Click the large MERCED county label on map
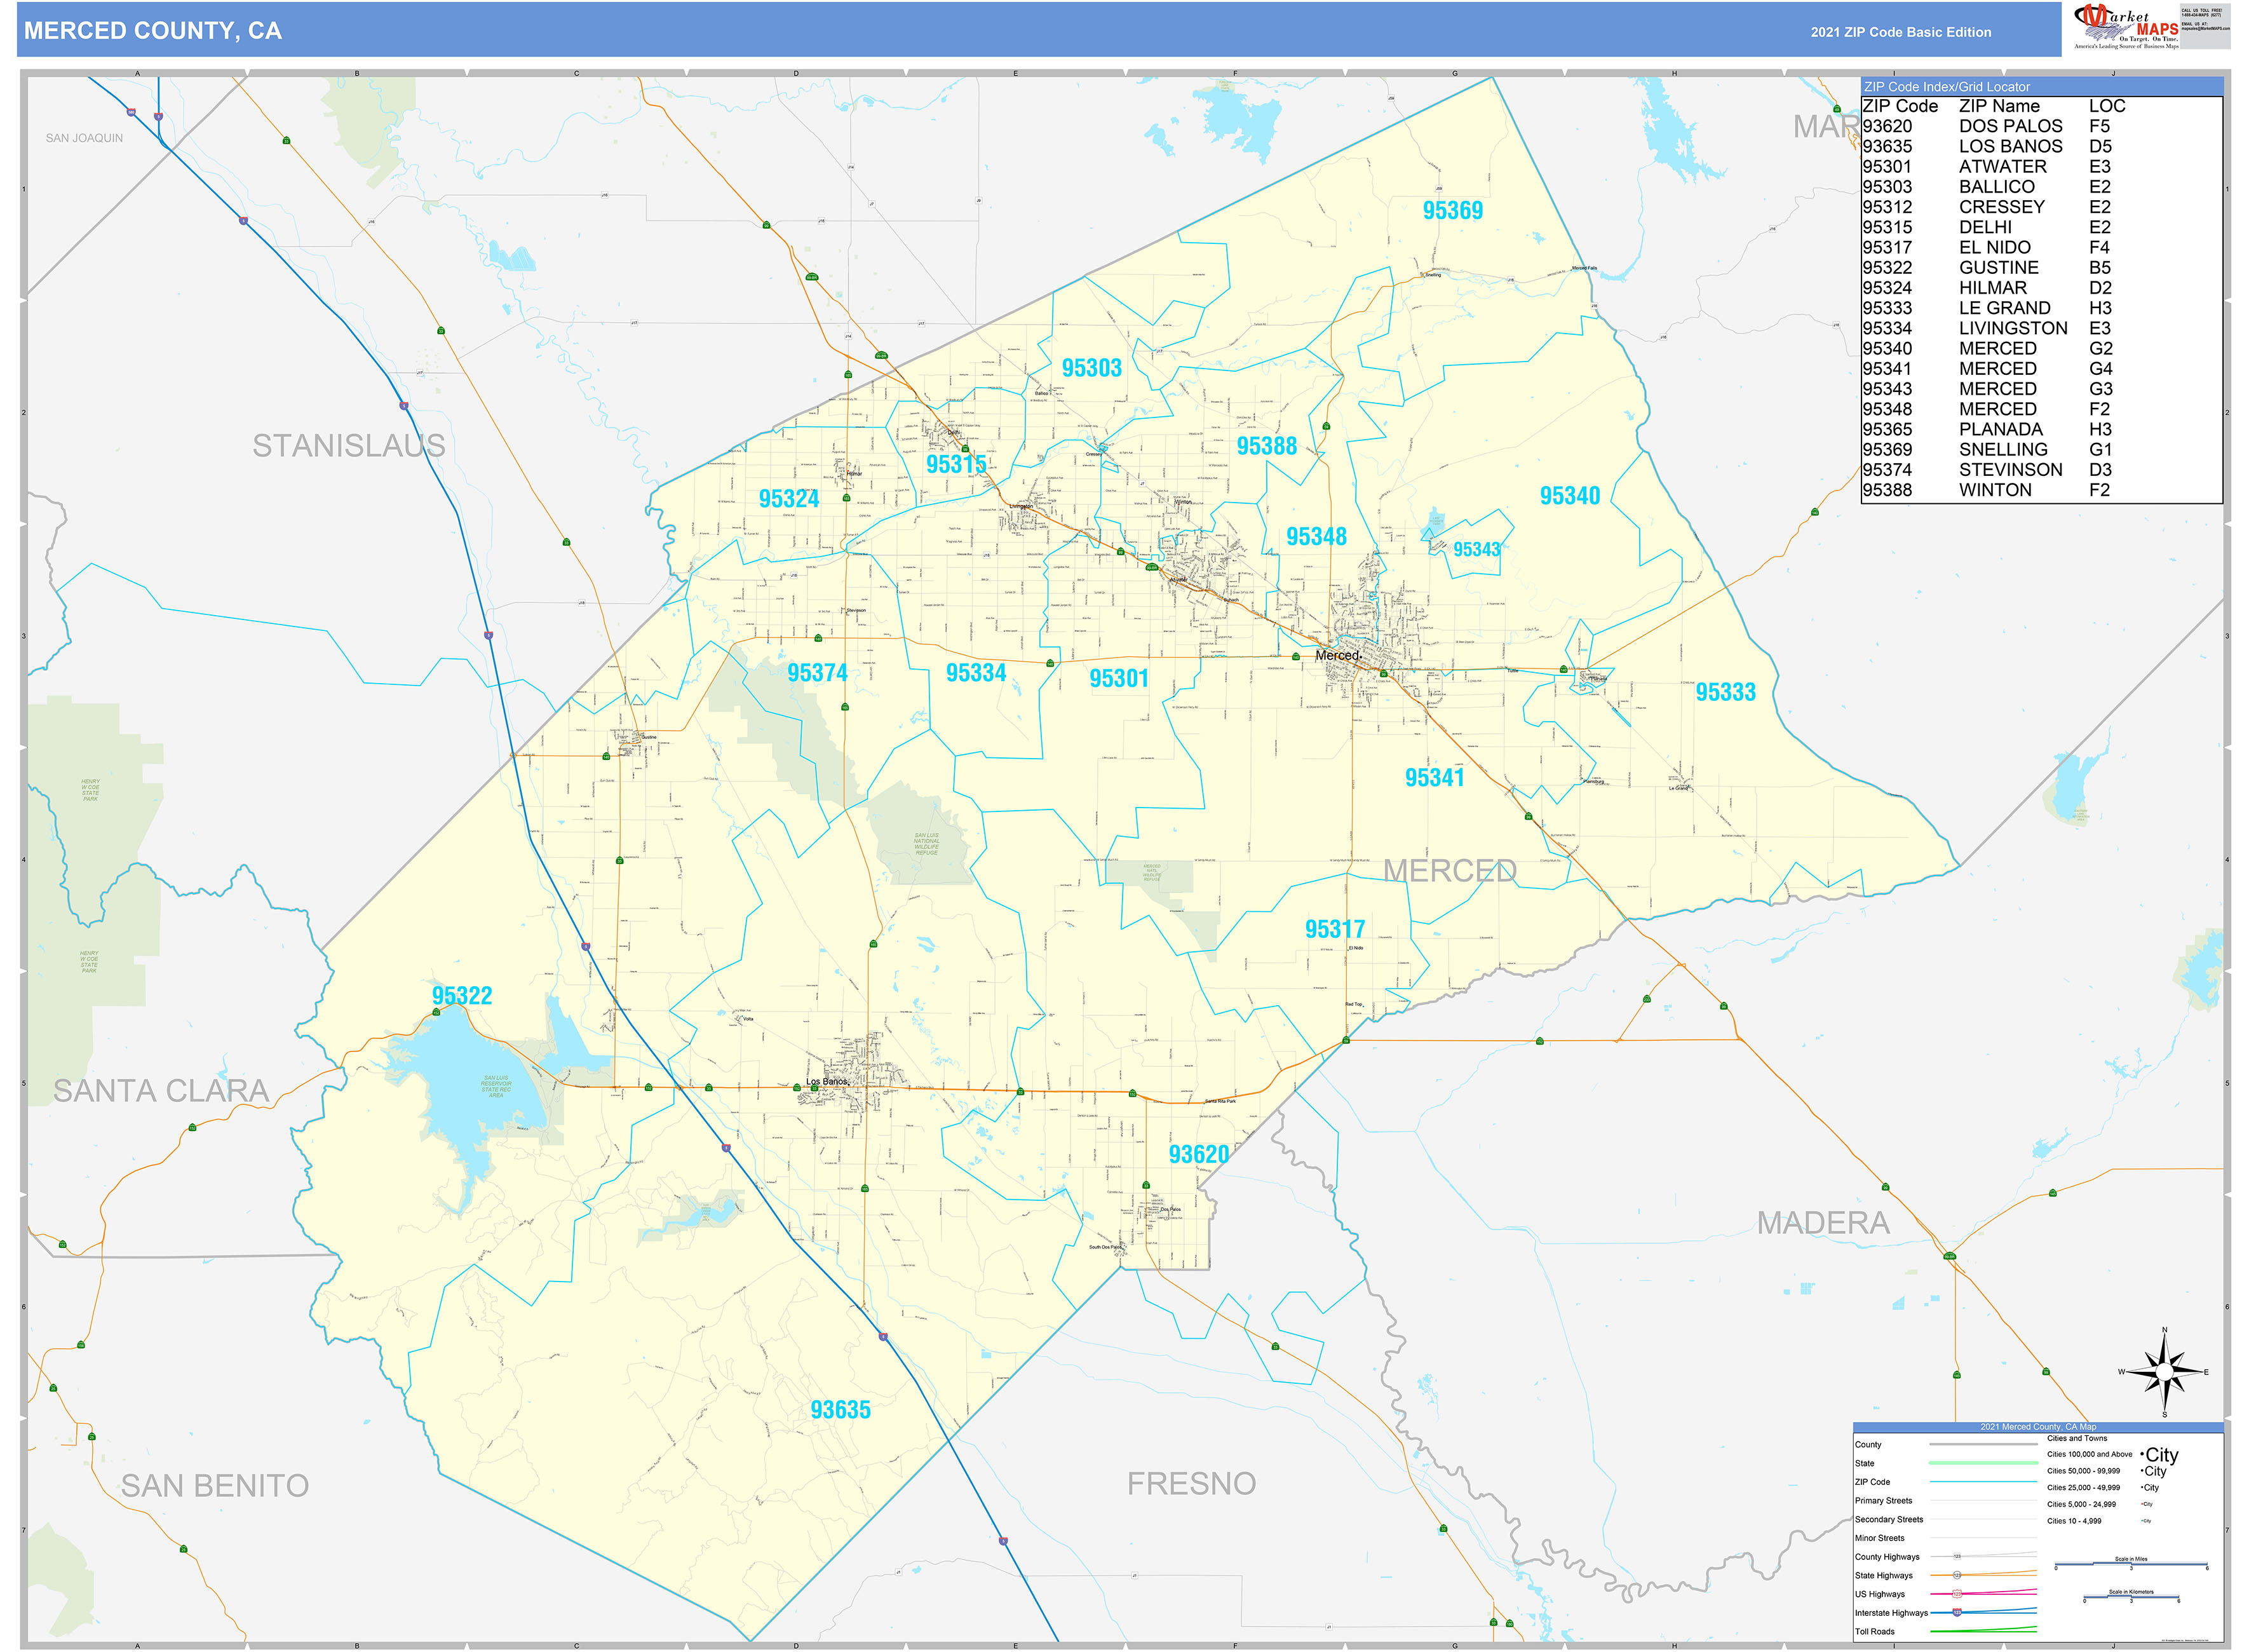 pyautogui.click(x=1449, y=871)
